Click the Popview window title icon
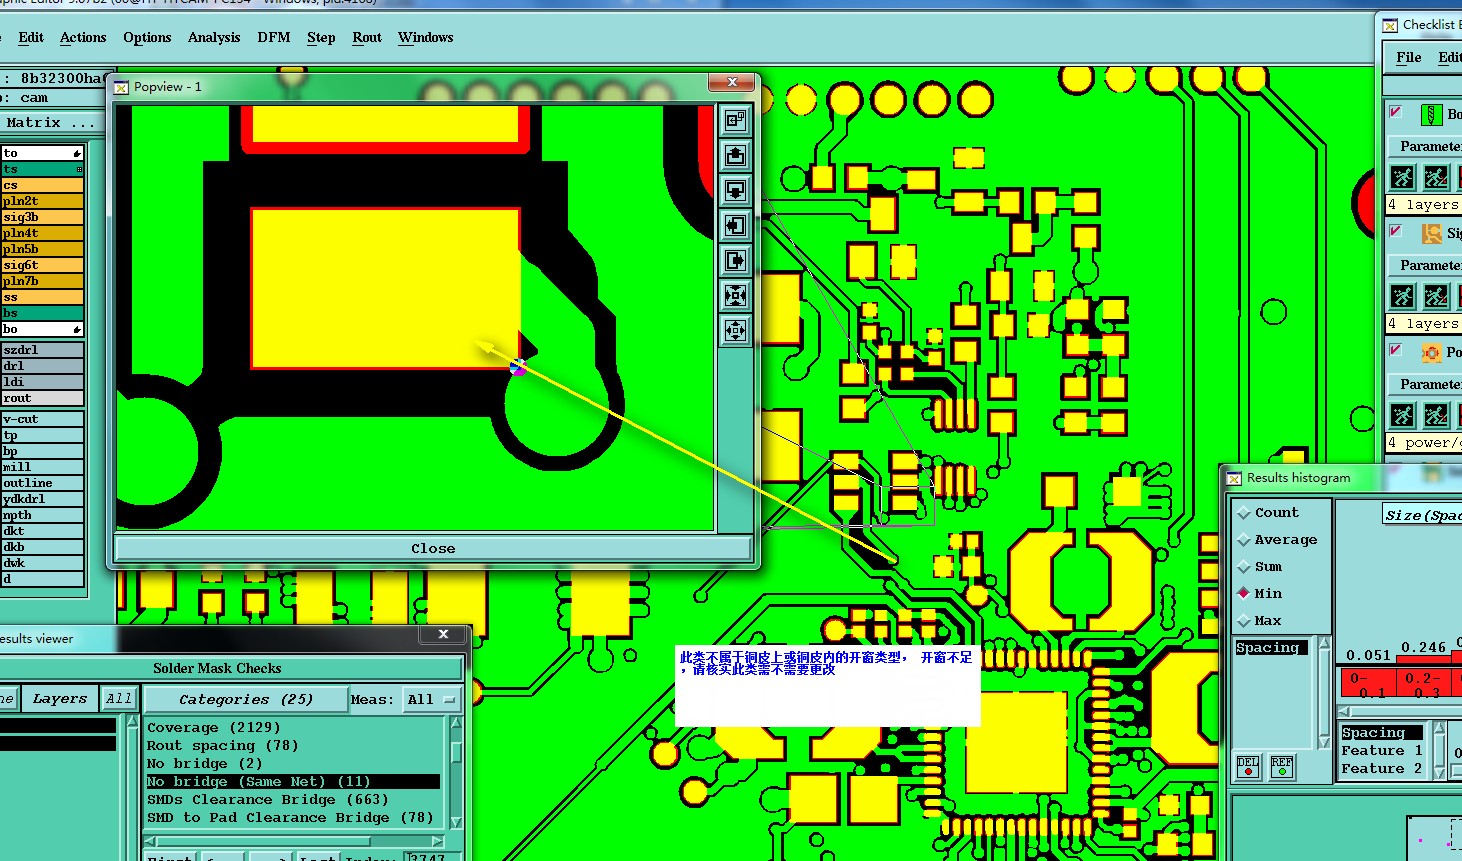 point(121,87)
